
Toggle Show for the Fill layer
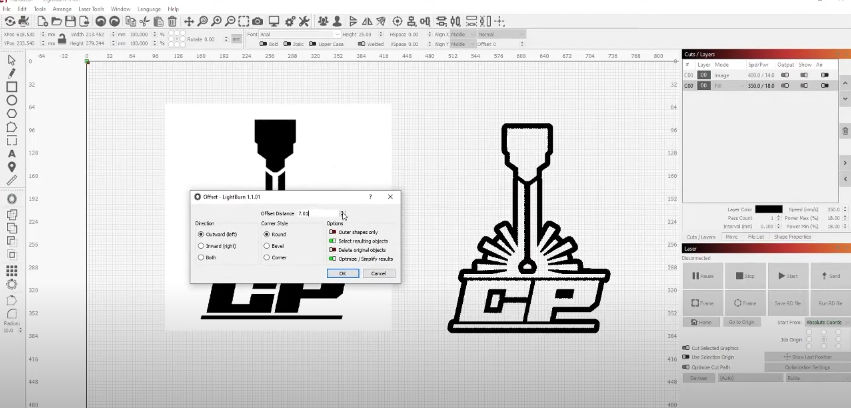804,86
